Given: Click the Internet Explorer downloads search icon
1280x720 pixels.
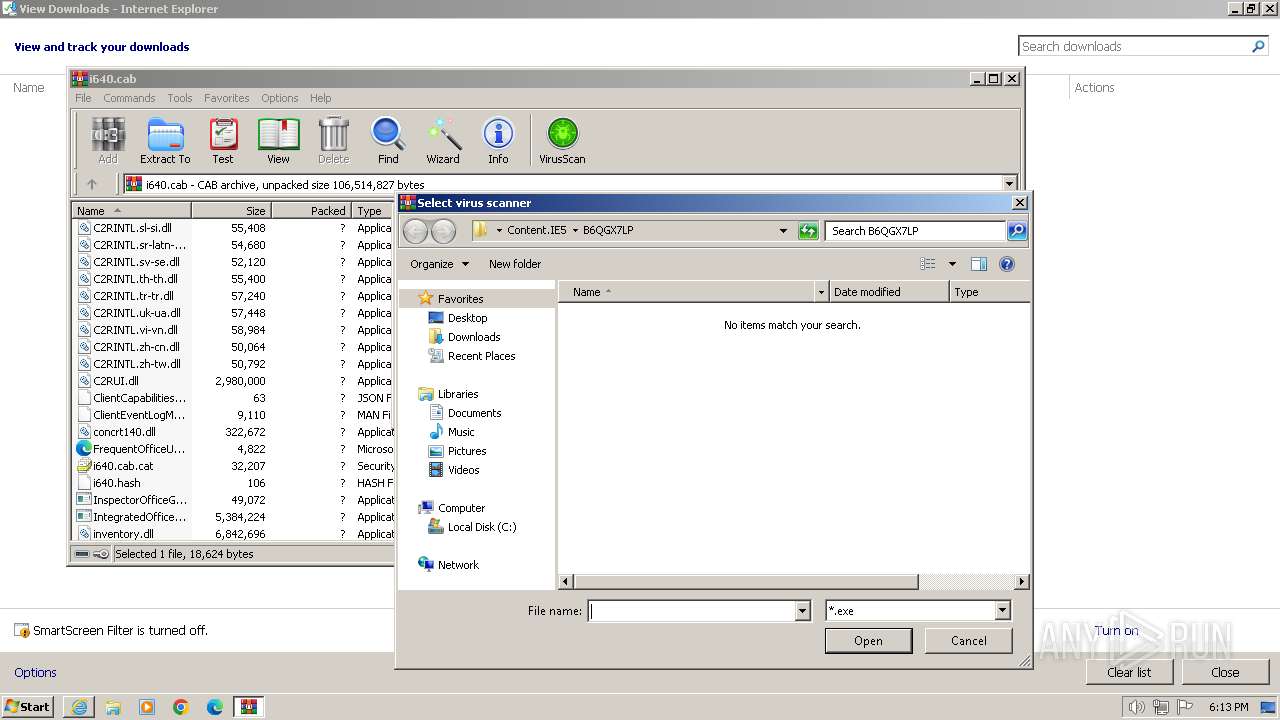Looking at the screenshot, I should pyautogui.click(x=1259, y=46).
